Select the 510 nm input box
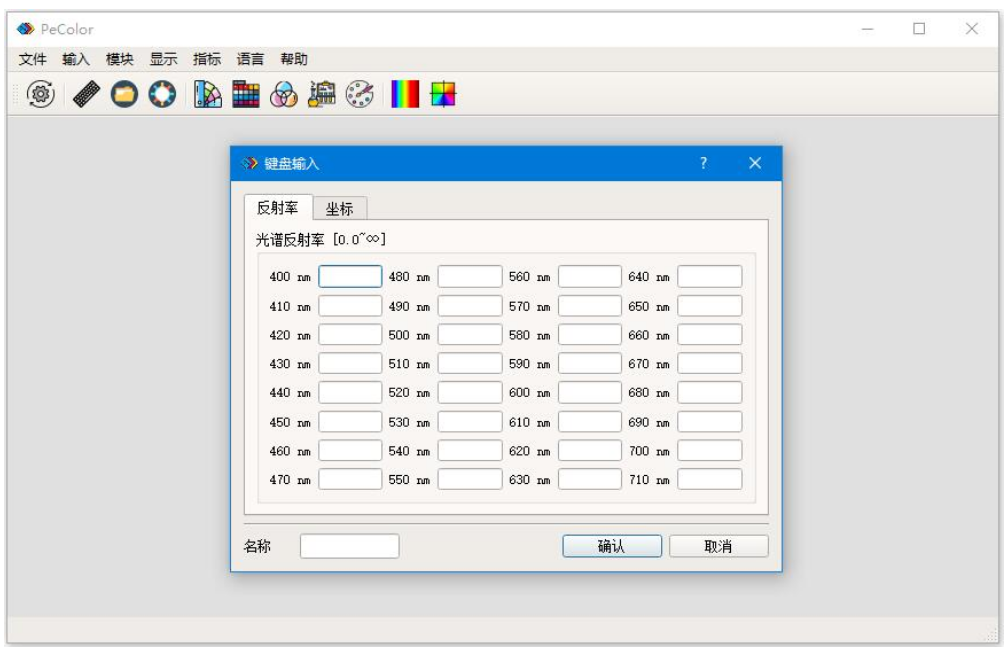Image resolution: width=1008 pixels, height=649 pixels. [470, 364]
